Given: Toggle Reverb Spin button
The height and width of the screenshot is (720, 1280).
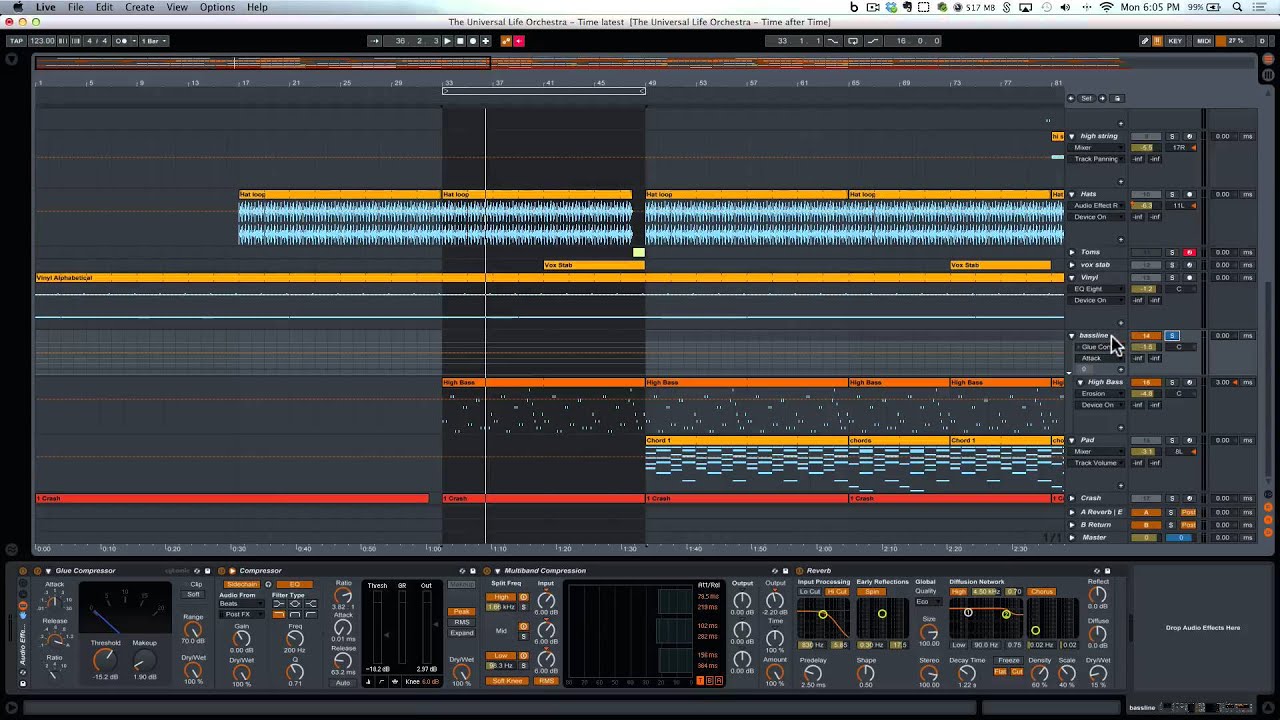Looking at the screenshot, I should [872, 592].
